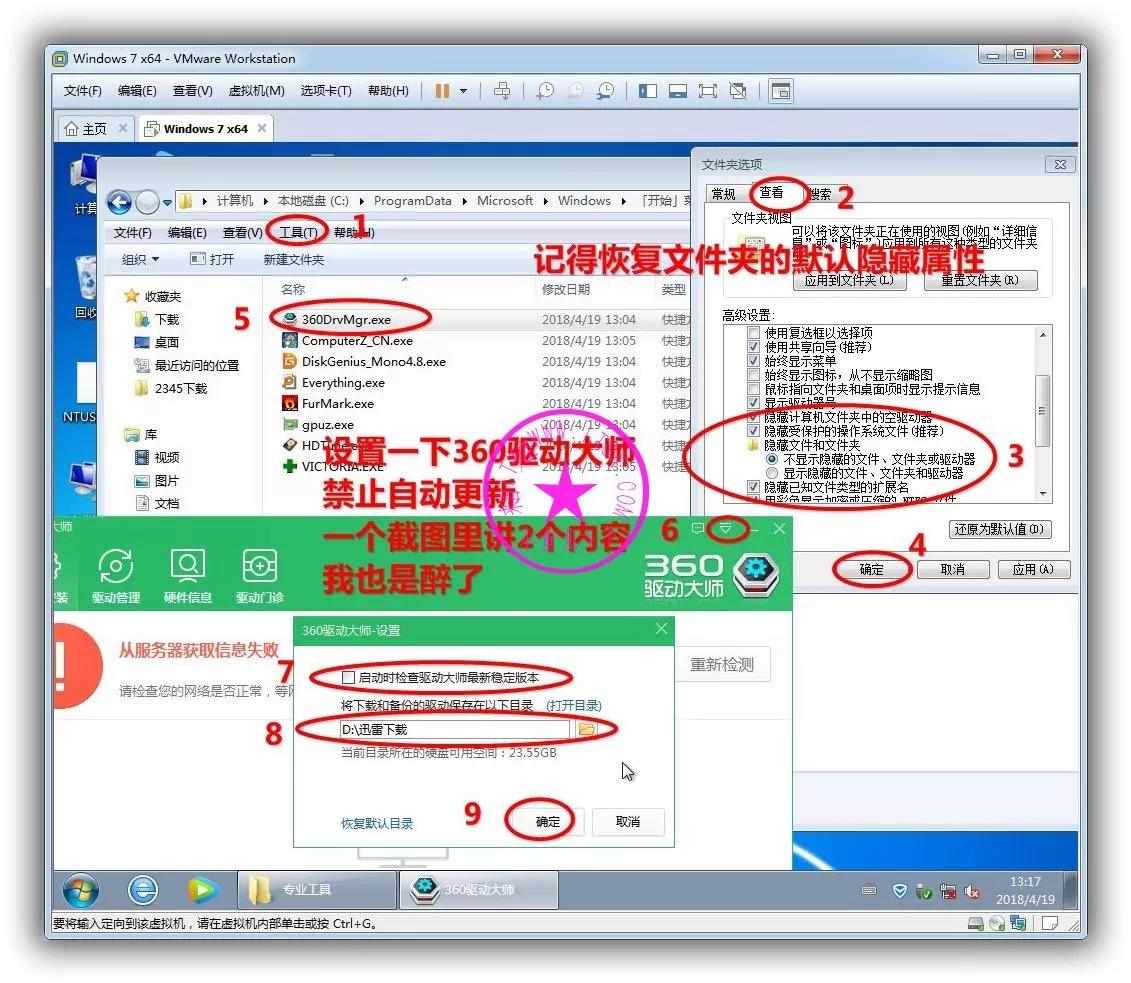
Task: Click the VMware pause virtual machine icon
Action: tap(442, 91)
